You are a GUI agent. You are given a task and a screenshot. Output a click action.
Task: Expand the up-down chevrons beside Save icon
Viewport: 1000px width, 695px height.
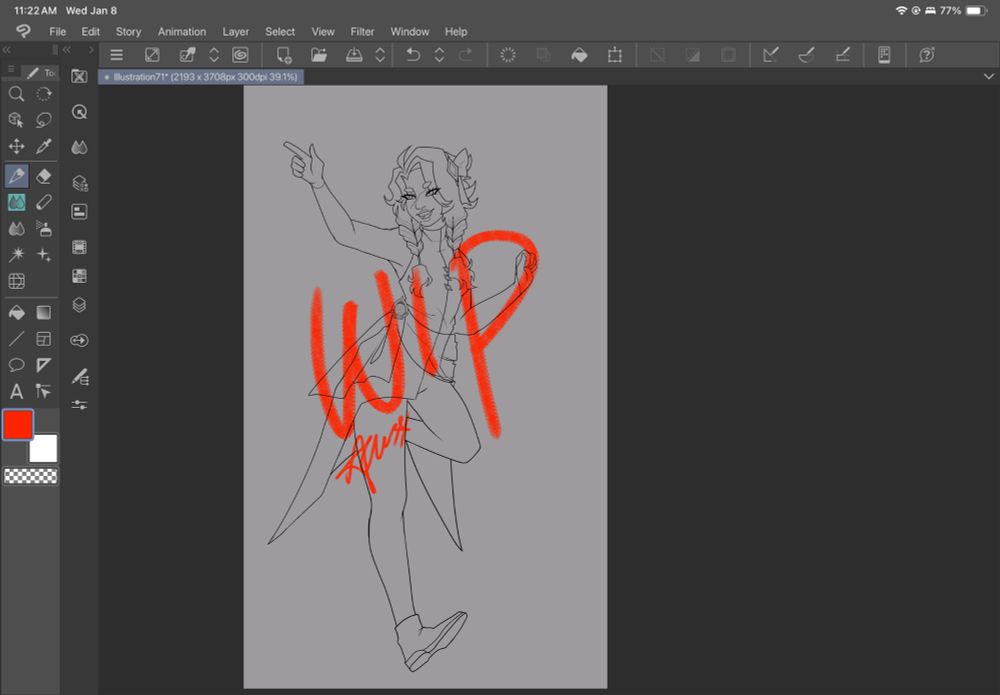(x=380, y=55)
